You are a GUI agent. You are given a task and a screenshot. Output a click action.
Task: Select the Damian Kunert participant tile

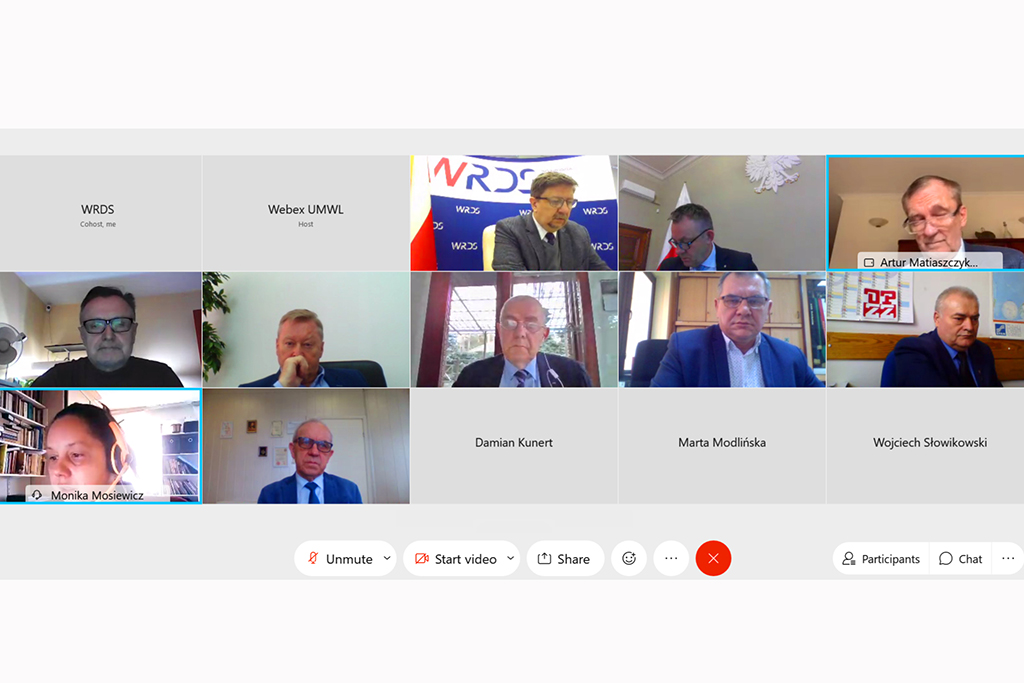(514, 446)
